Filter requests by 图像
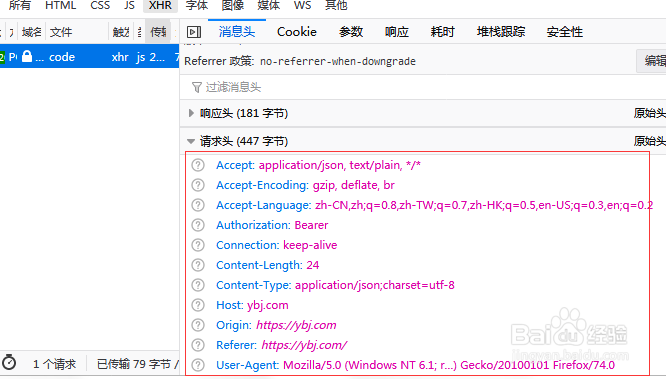The image size is (666, 379). 233,6
